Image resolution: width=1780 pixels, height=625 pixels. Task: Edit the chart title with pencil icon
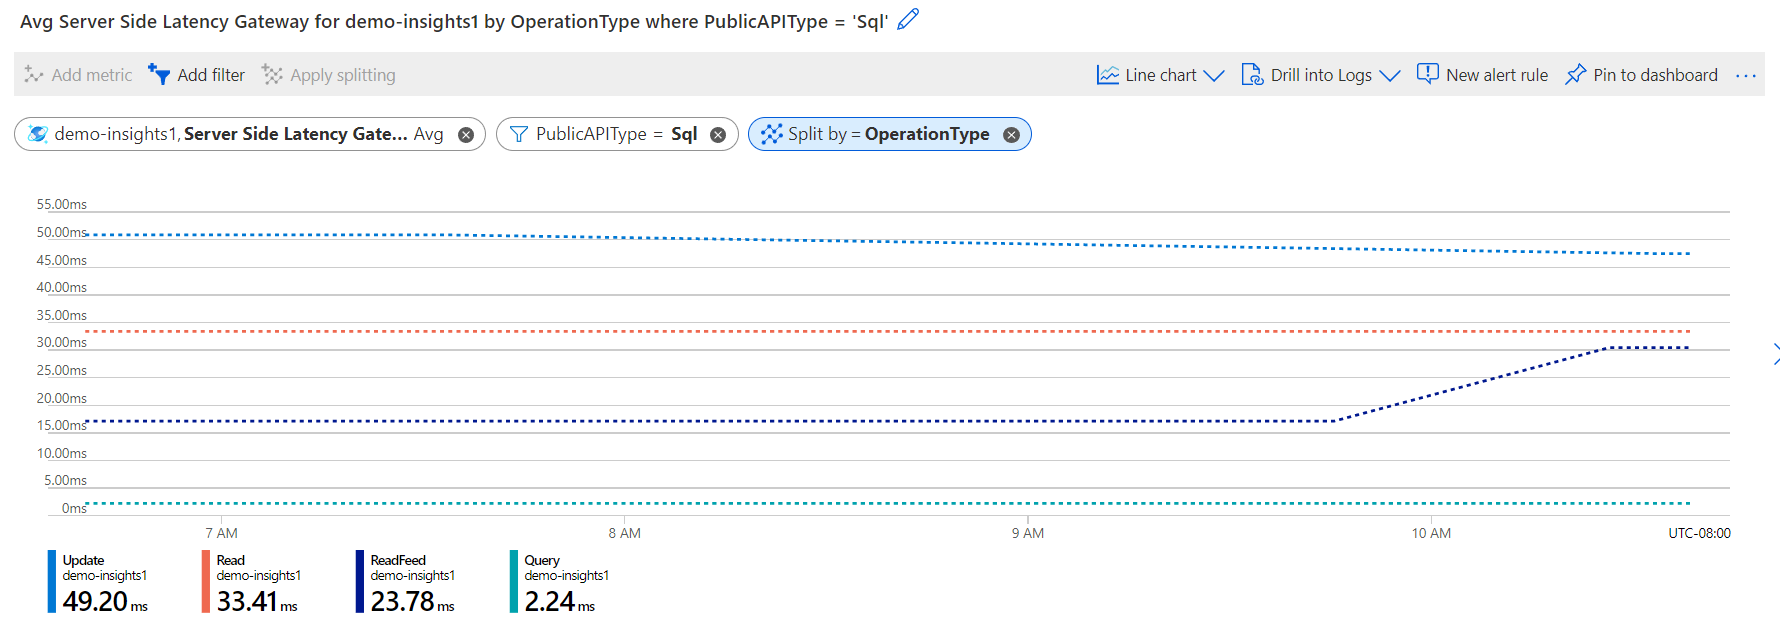908,19
